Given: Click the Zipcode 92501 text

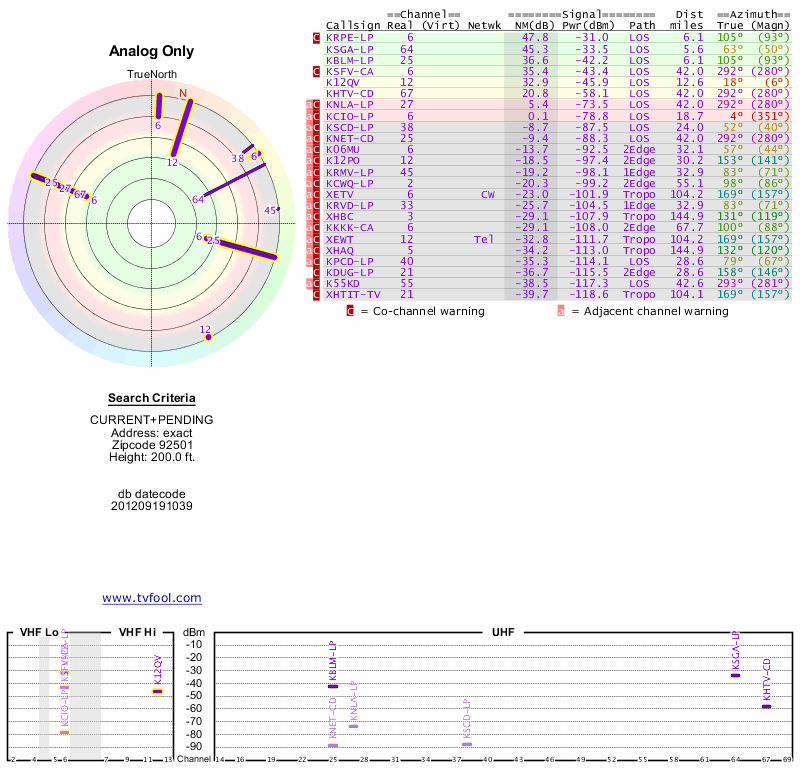Looking at the screenshot, I should point(152,445).
